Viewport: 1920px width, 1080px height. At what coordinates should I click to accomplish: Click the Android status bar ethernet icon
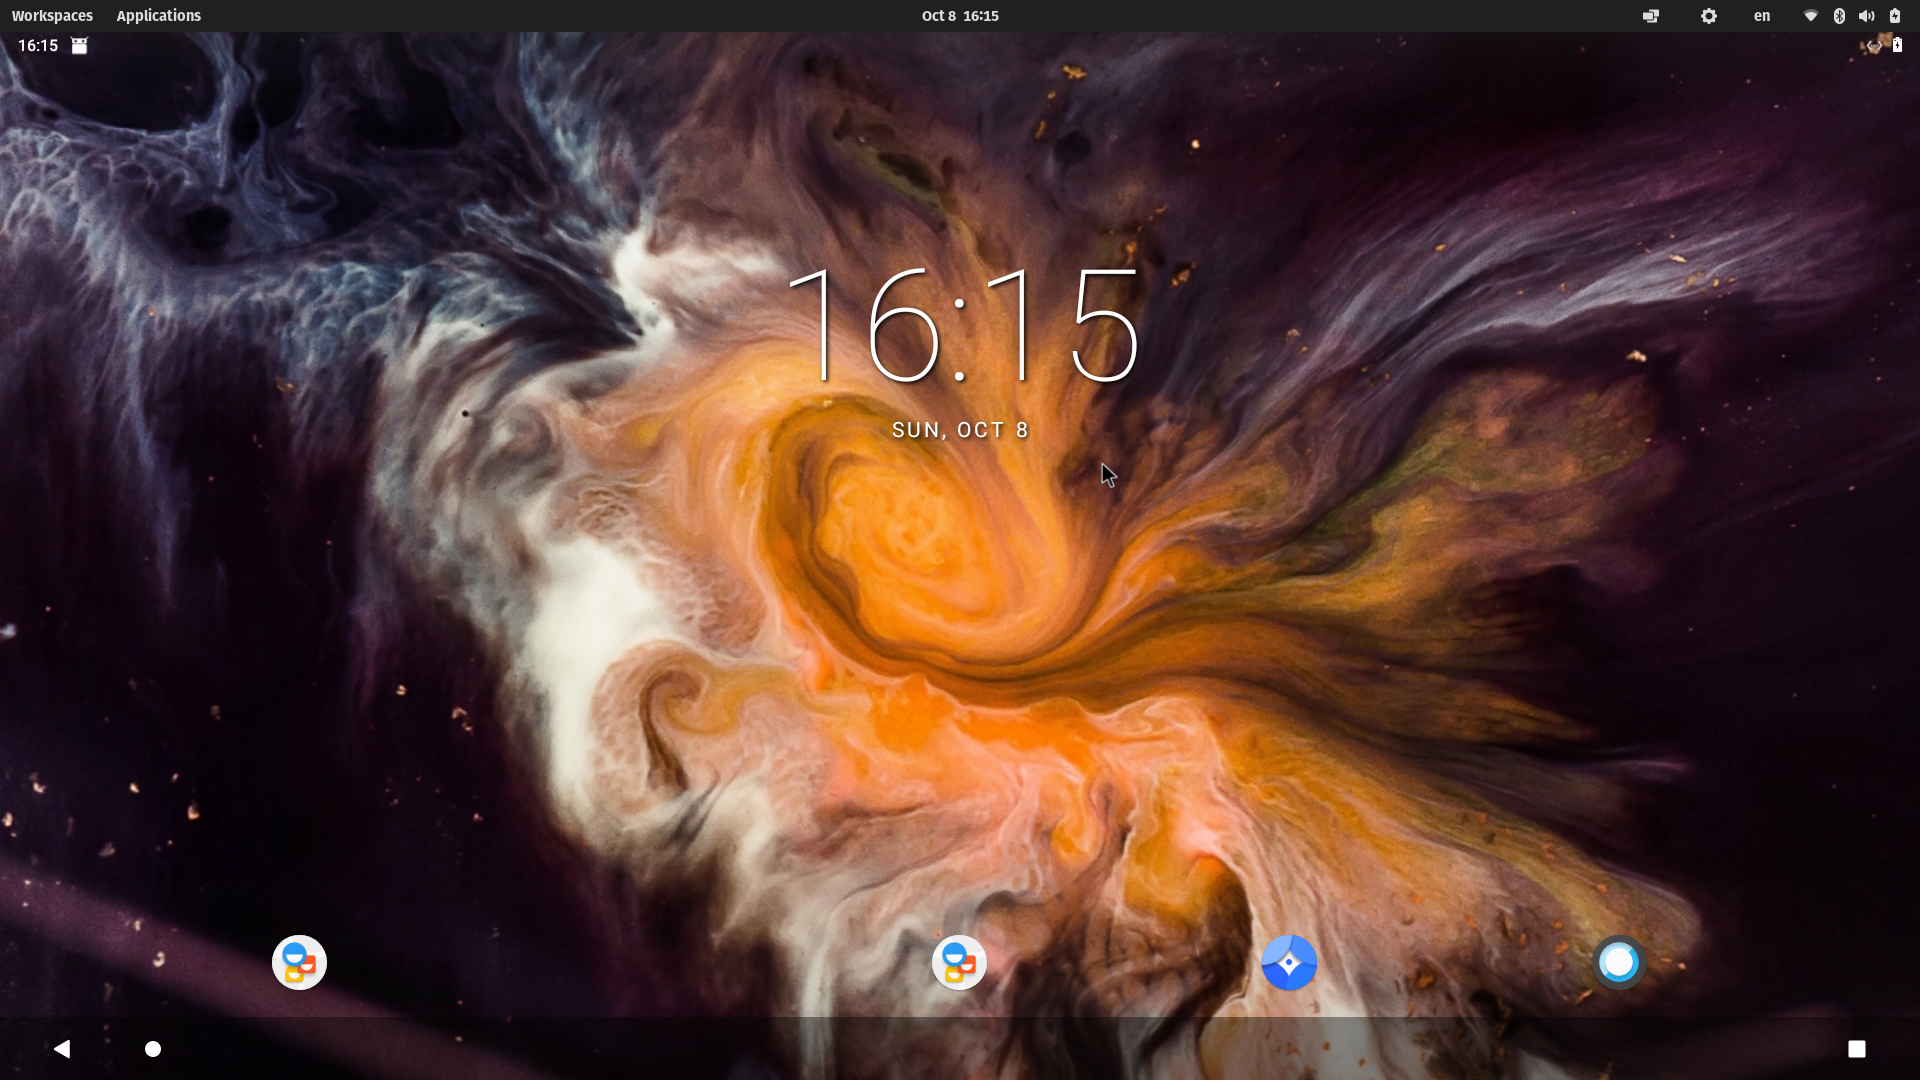(x=1874, y=45)
